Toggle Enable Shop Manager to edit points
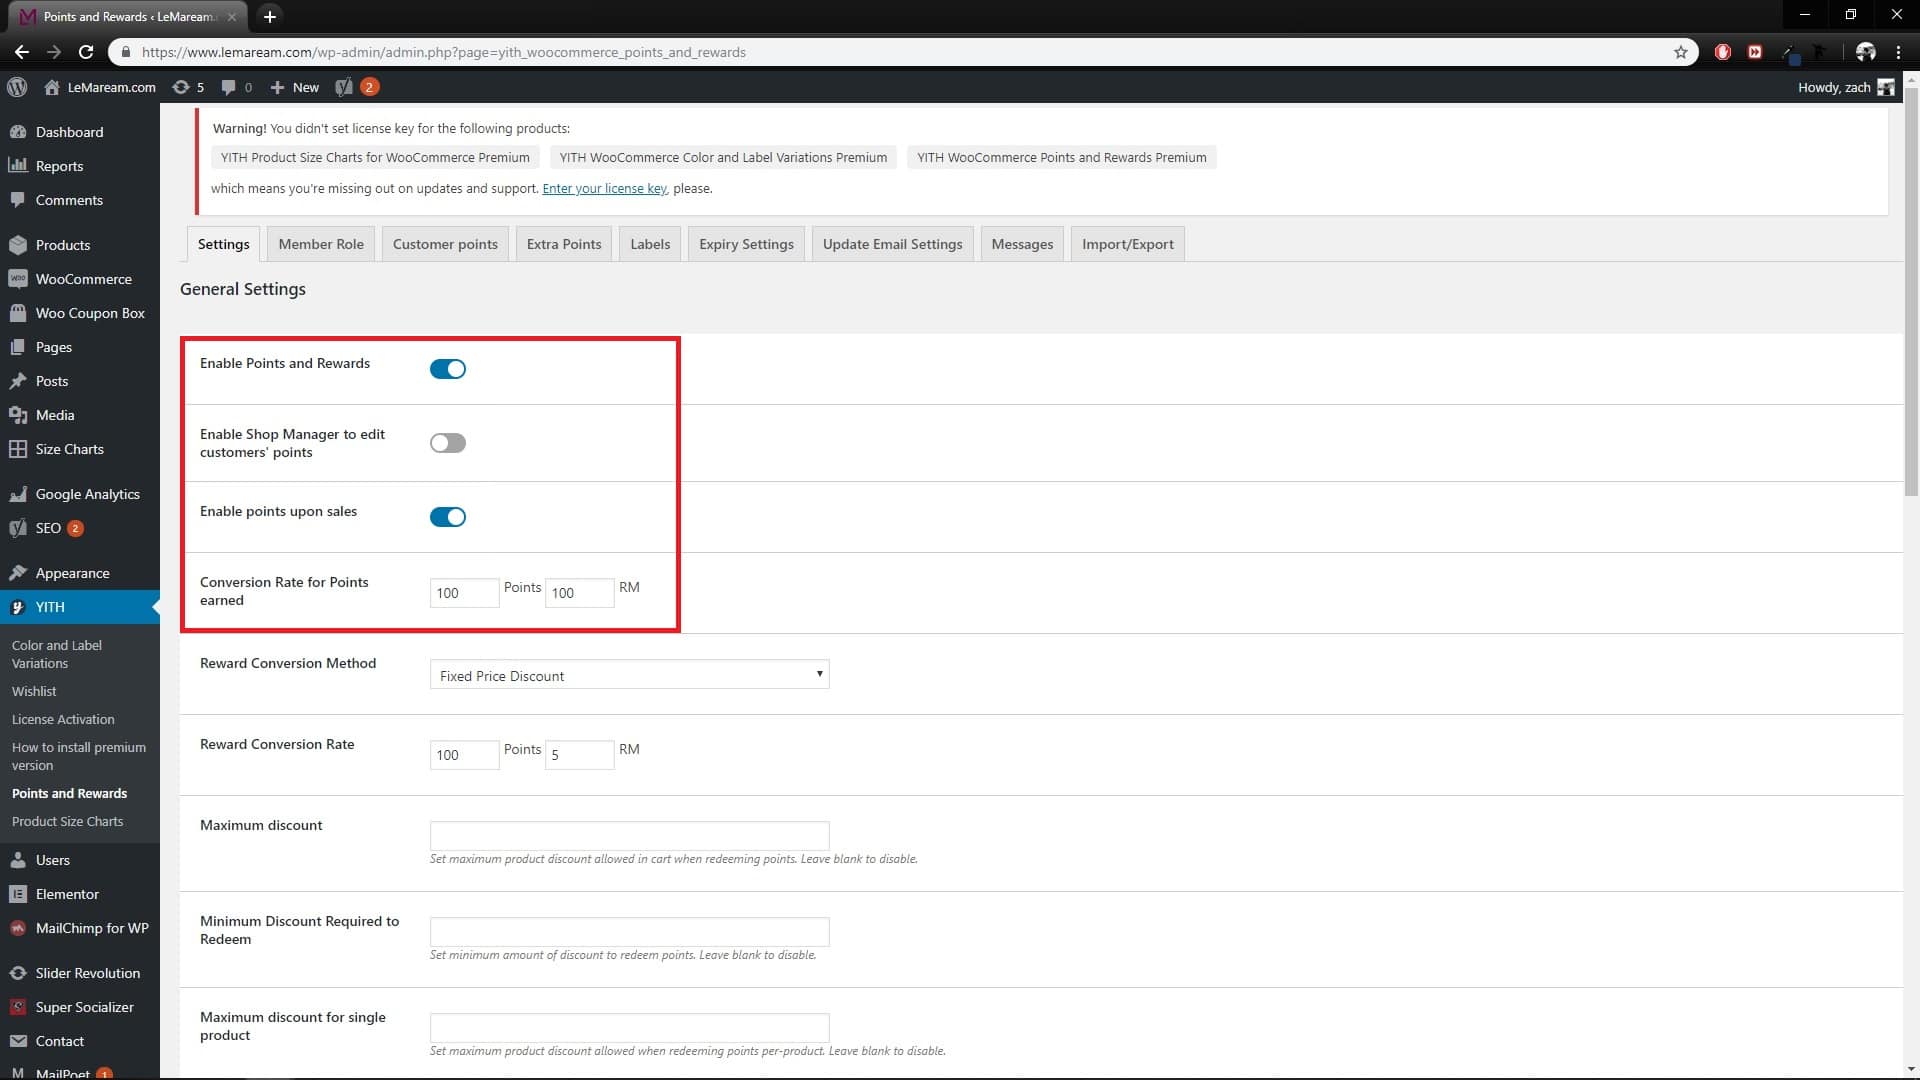This screenshot has width=1920, height=1080. point(448,443)
